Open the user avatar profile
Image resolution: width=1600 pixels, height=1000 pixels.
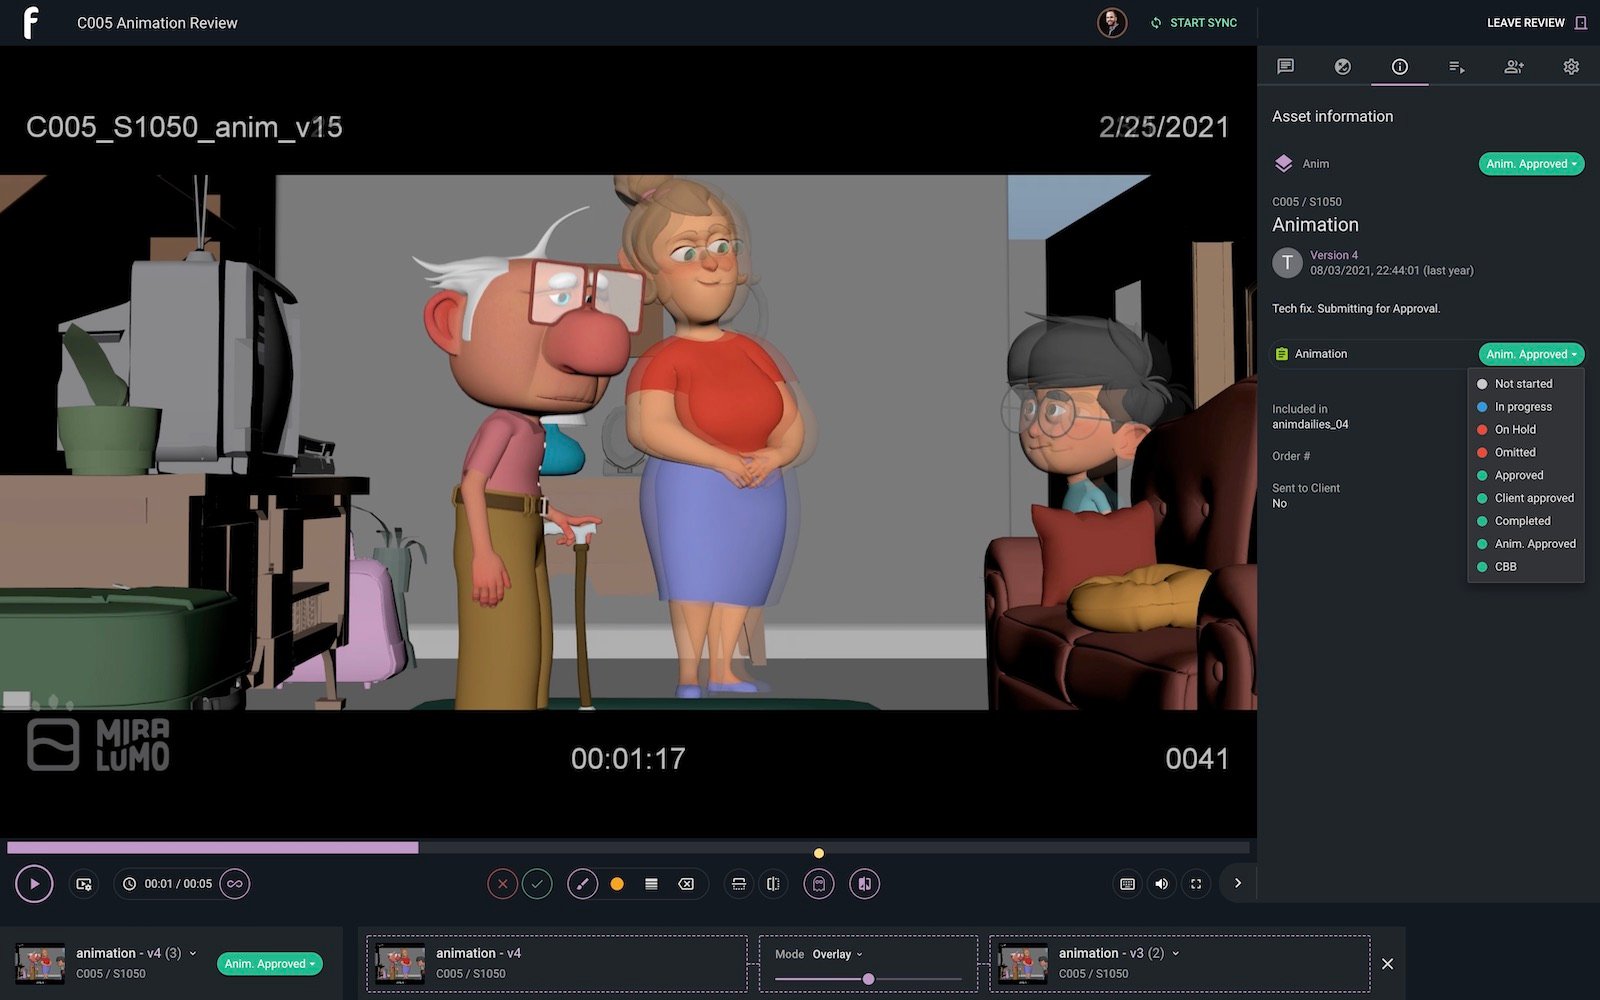click(x=1112, y=22)
